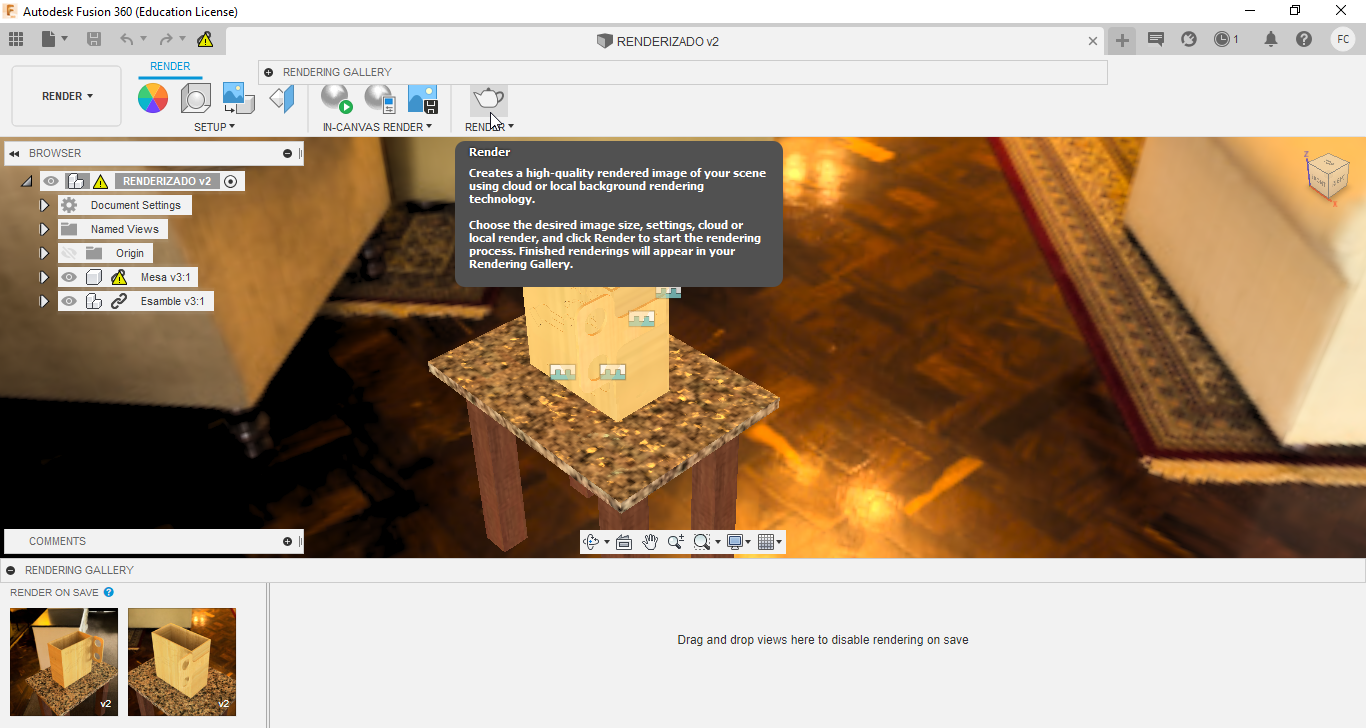Screen dimensions: 1366x728
Task: Open the Data Panel grid icon
Action: (x=16, y=39)
